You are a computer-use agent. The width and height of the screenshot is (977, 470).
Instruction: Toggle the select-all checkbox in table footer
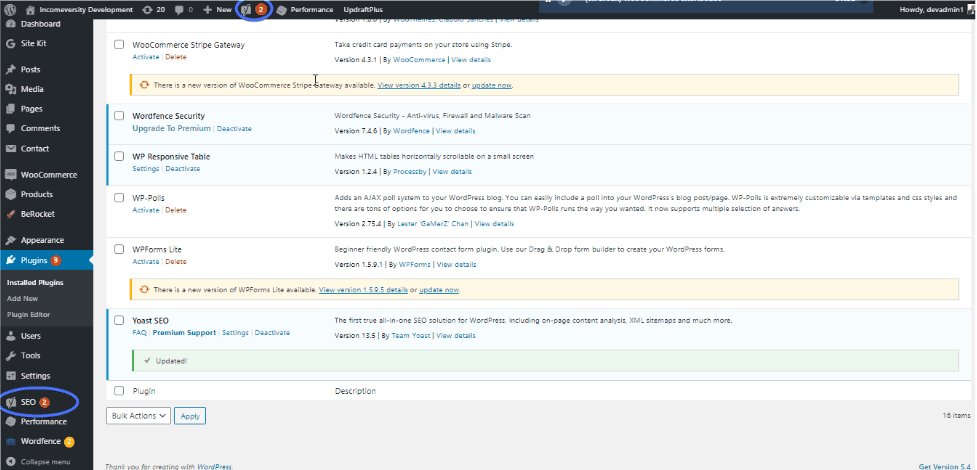coord(119,391)
